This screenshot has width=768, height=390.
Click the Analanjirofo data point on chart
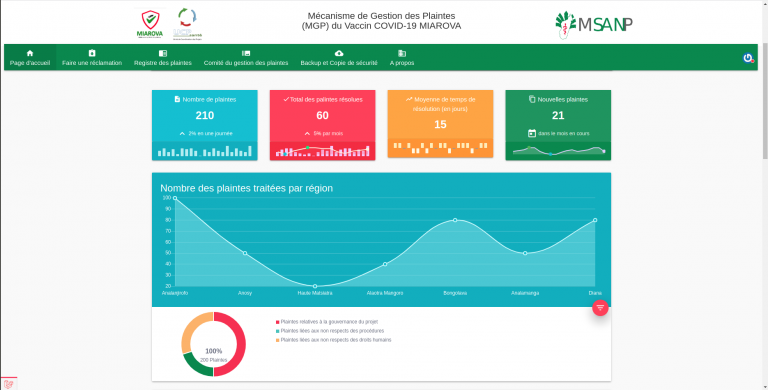[x=175, y=198]
